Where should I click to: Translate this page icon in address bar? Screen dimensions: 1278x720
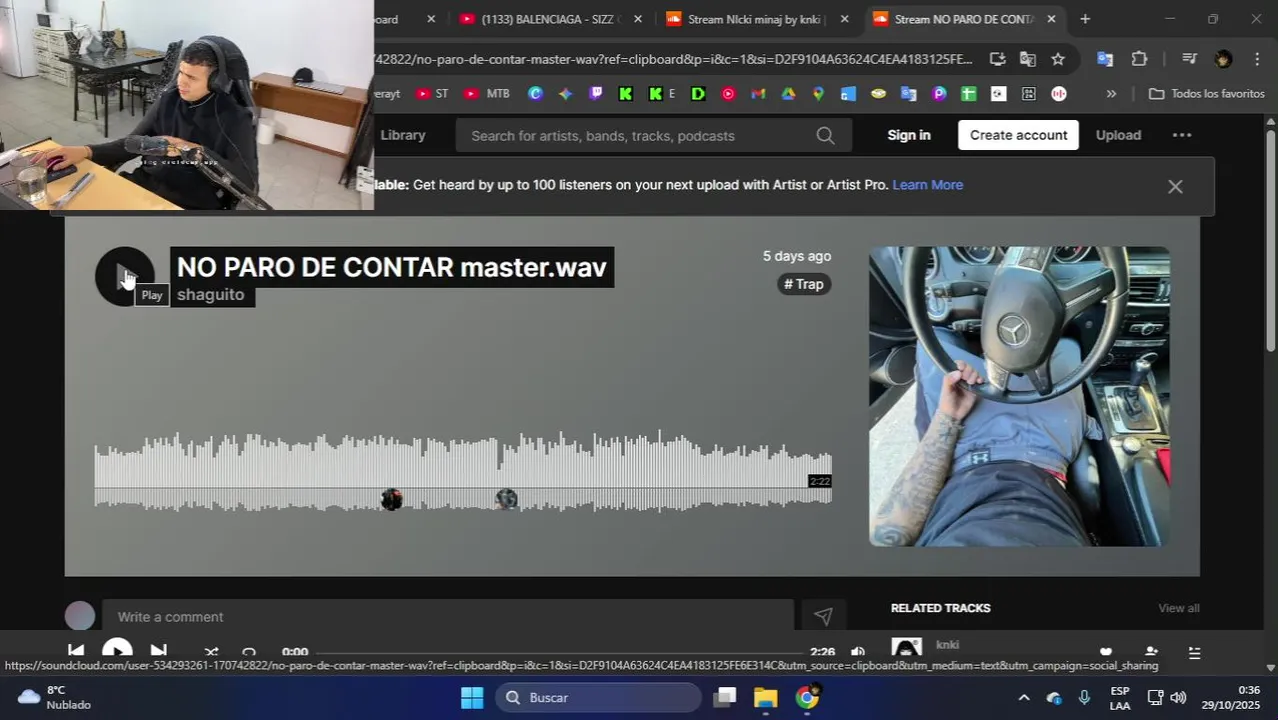[x=1027, y=59]
